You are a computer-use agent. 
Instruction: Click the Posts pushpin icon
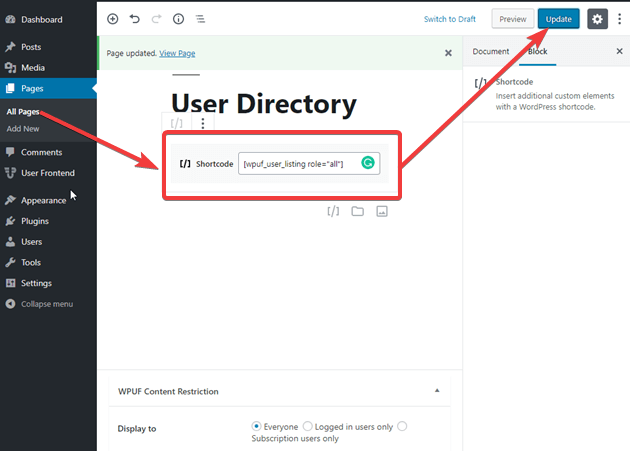pyautogui.click(x=10, y=47)
